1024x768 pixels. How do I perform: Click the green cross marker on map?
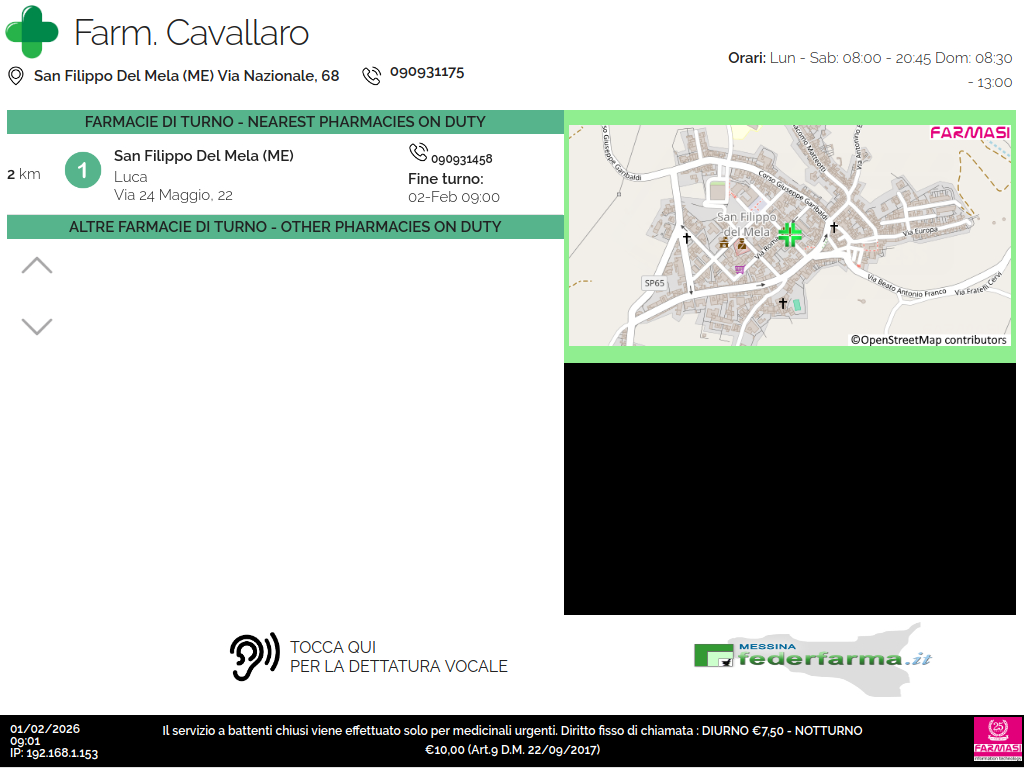click(790, 234)
